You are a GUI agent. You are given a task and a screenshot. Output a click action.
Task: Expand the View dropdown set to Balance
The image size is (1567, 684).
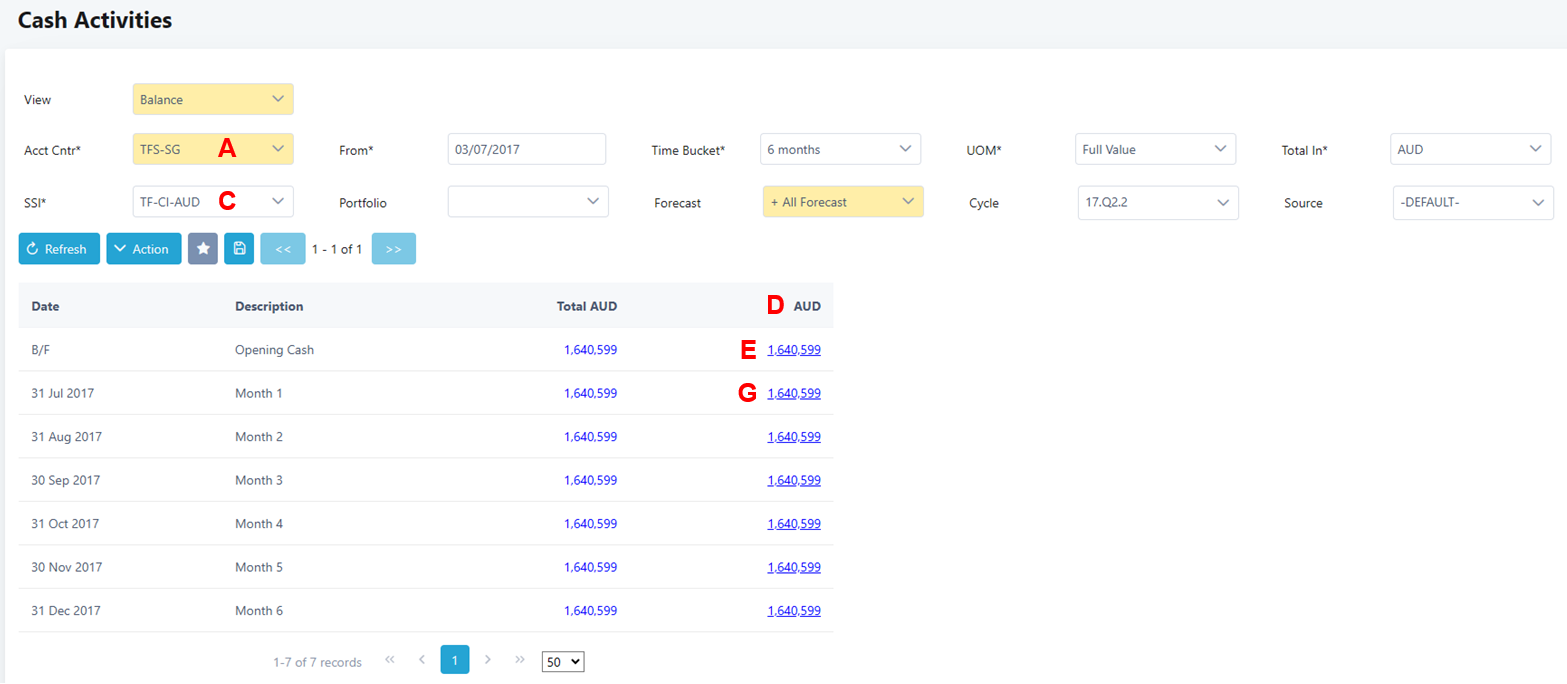point(213,99)
